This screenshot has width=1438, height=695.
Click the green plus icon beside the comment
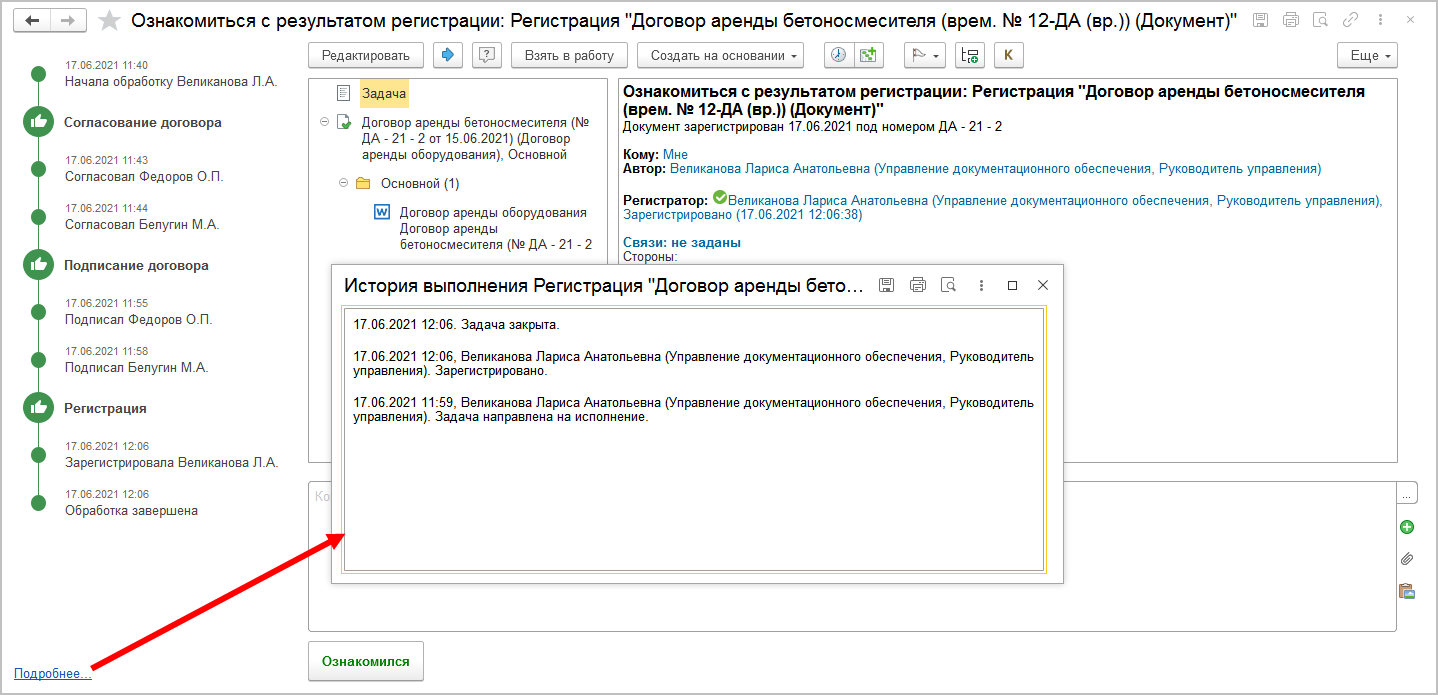(1407, 527)
